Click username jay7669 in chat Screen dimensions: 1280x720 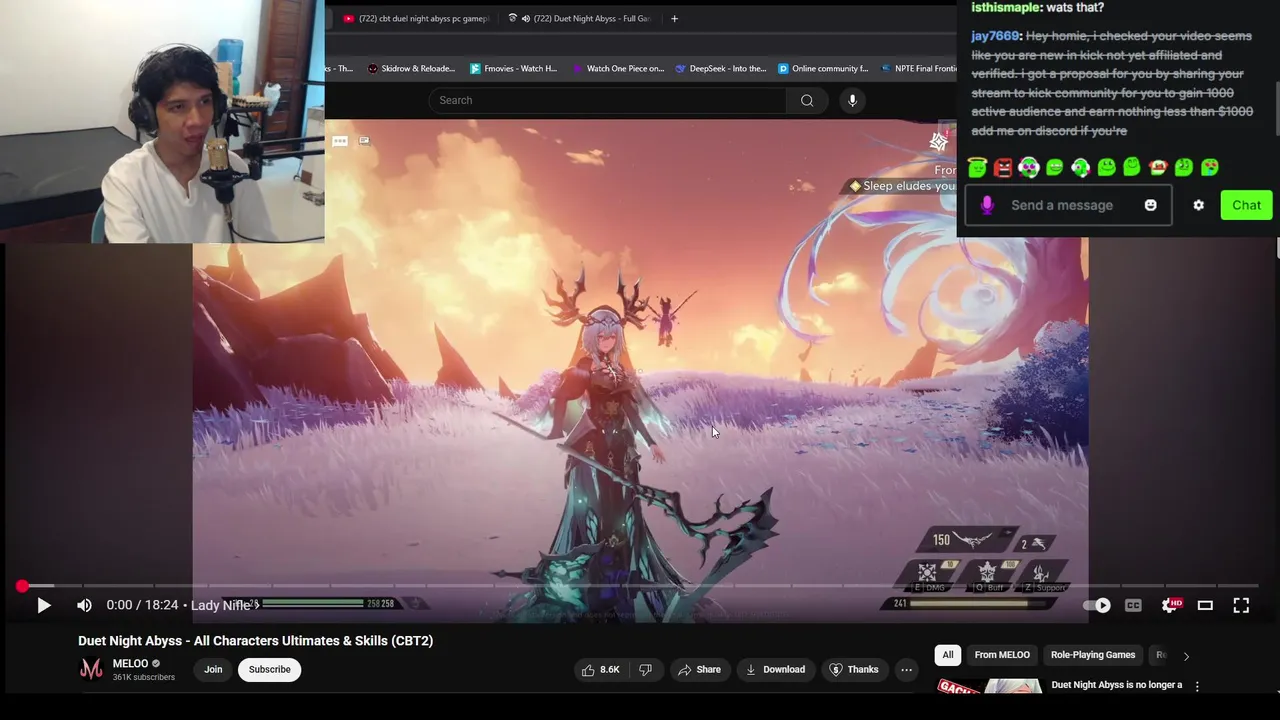point(995,36)
